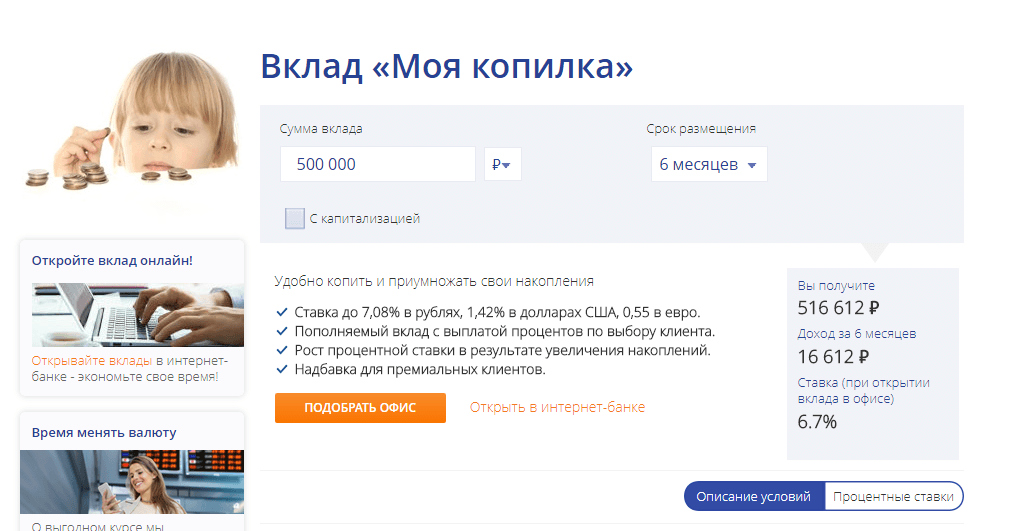The width and height of the screenshot is (1023, 531).
Task: Follow the "Открыть в интернет-банке" link
Action: pos(557,407)
